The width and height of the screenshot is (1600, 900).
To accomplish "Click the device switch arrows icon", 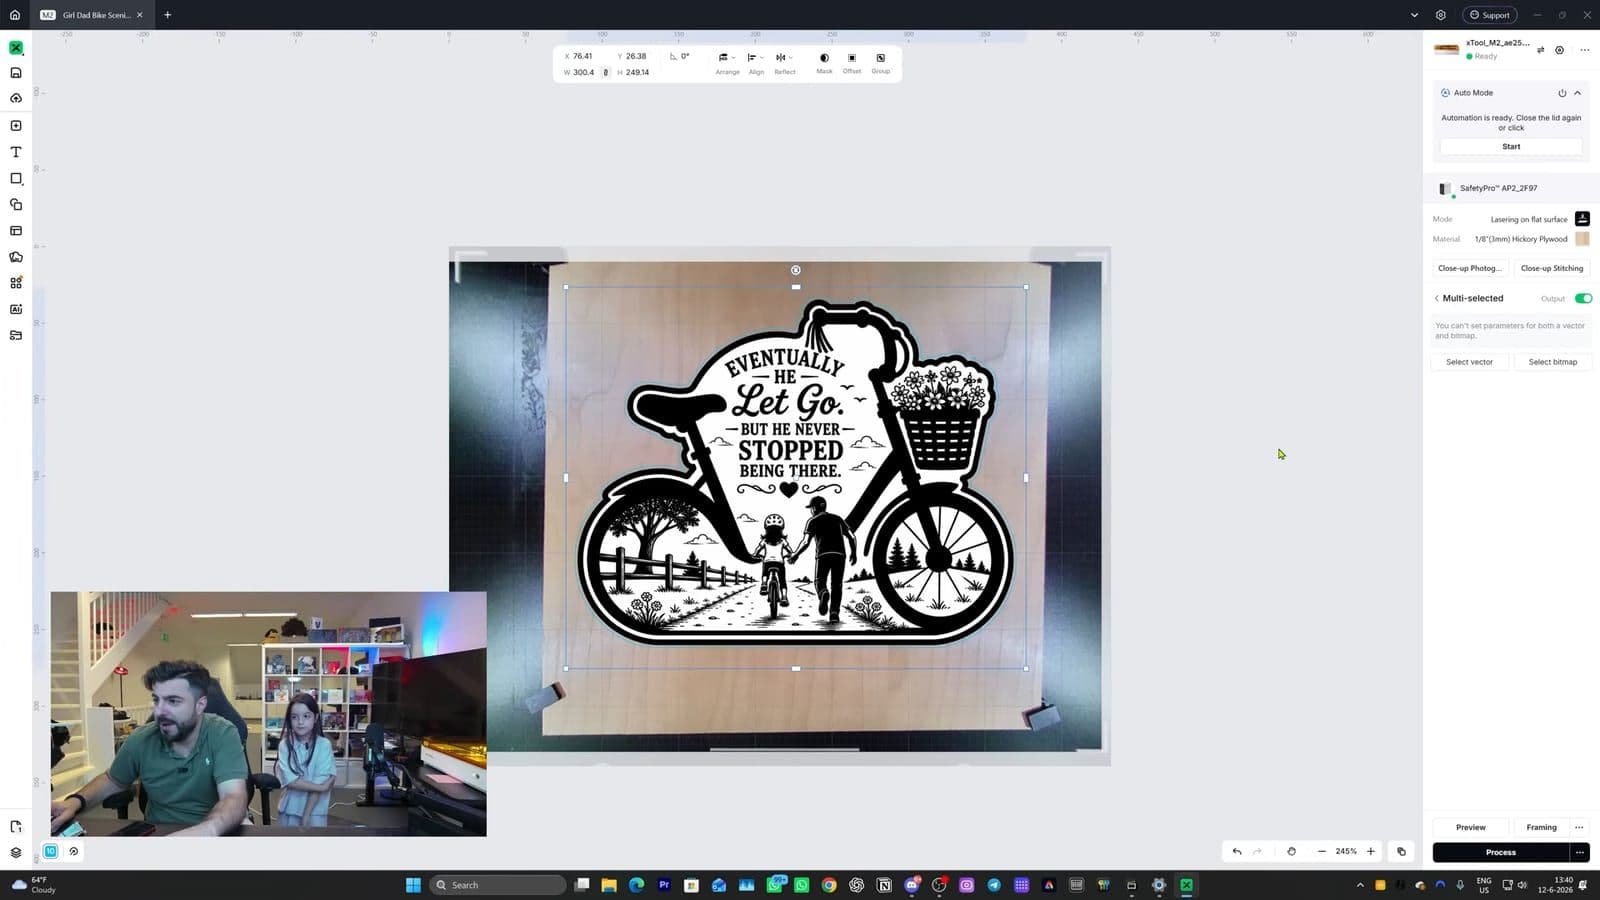I will click(x=1541, y=50).
